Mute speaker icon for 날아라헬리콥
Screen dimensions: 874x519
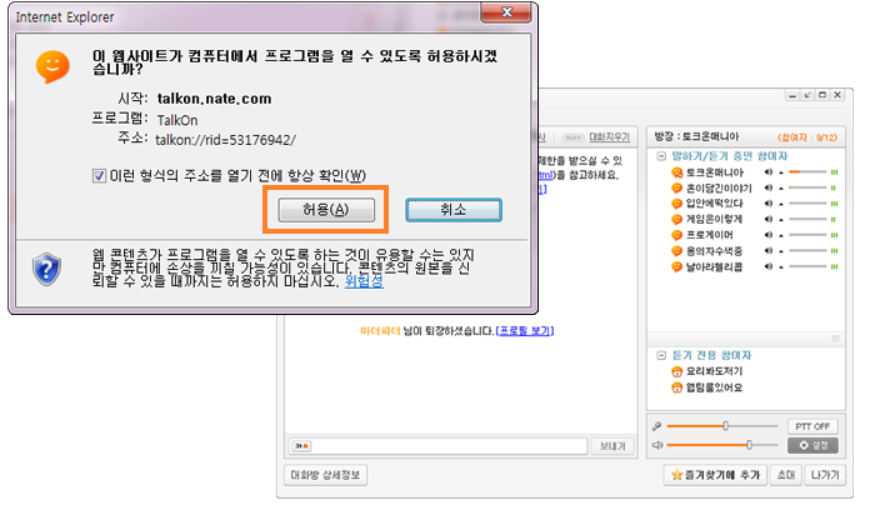point(769,266)
